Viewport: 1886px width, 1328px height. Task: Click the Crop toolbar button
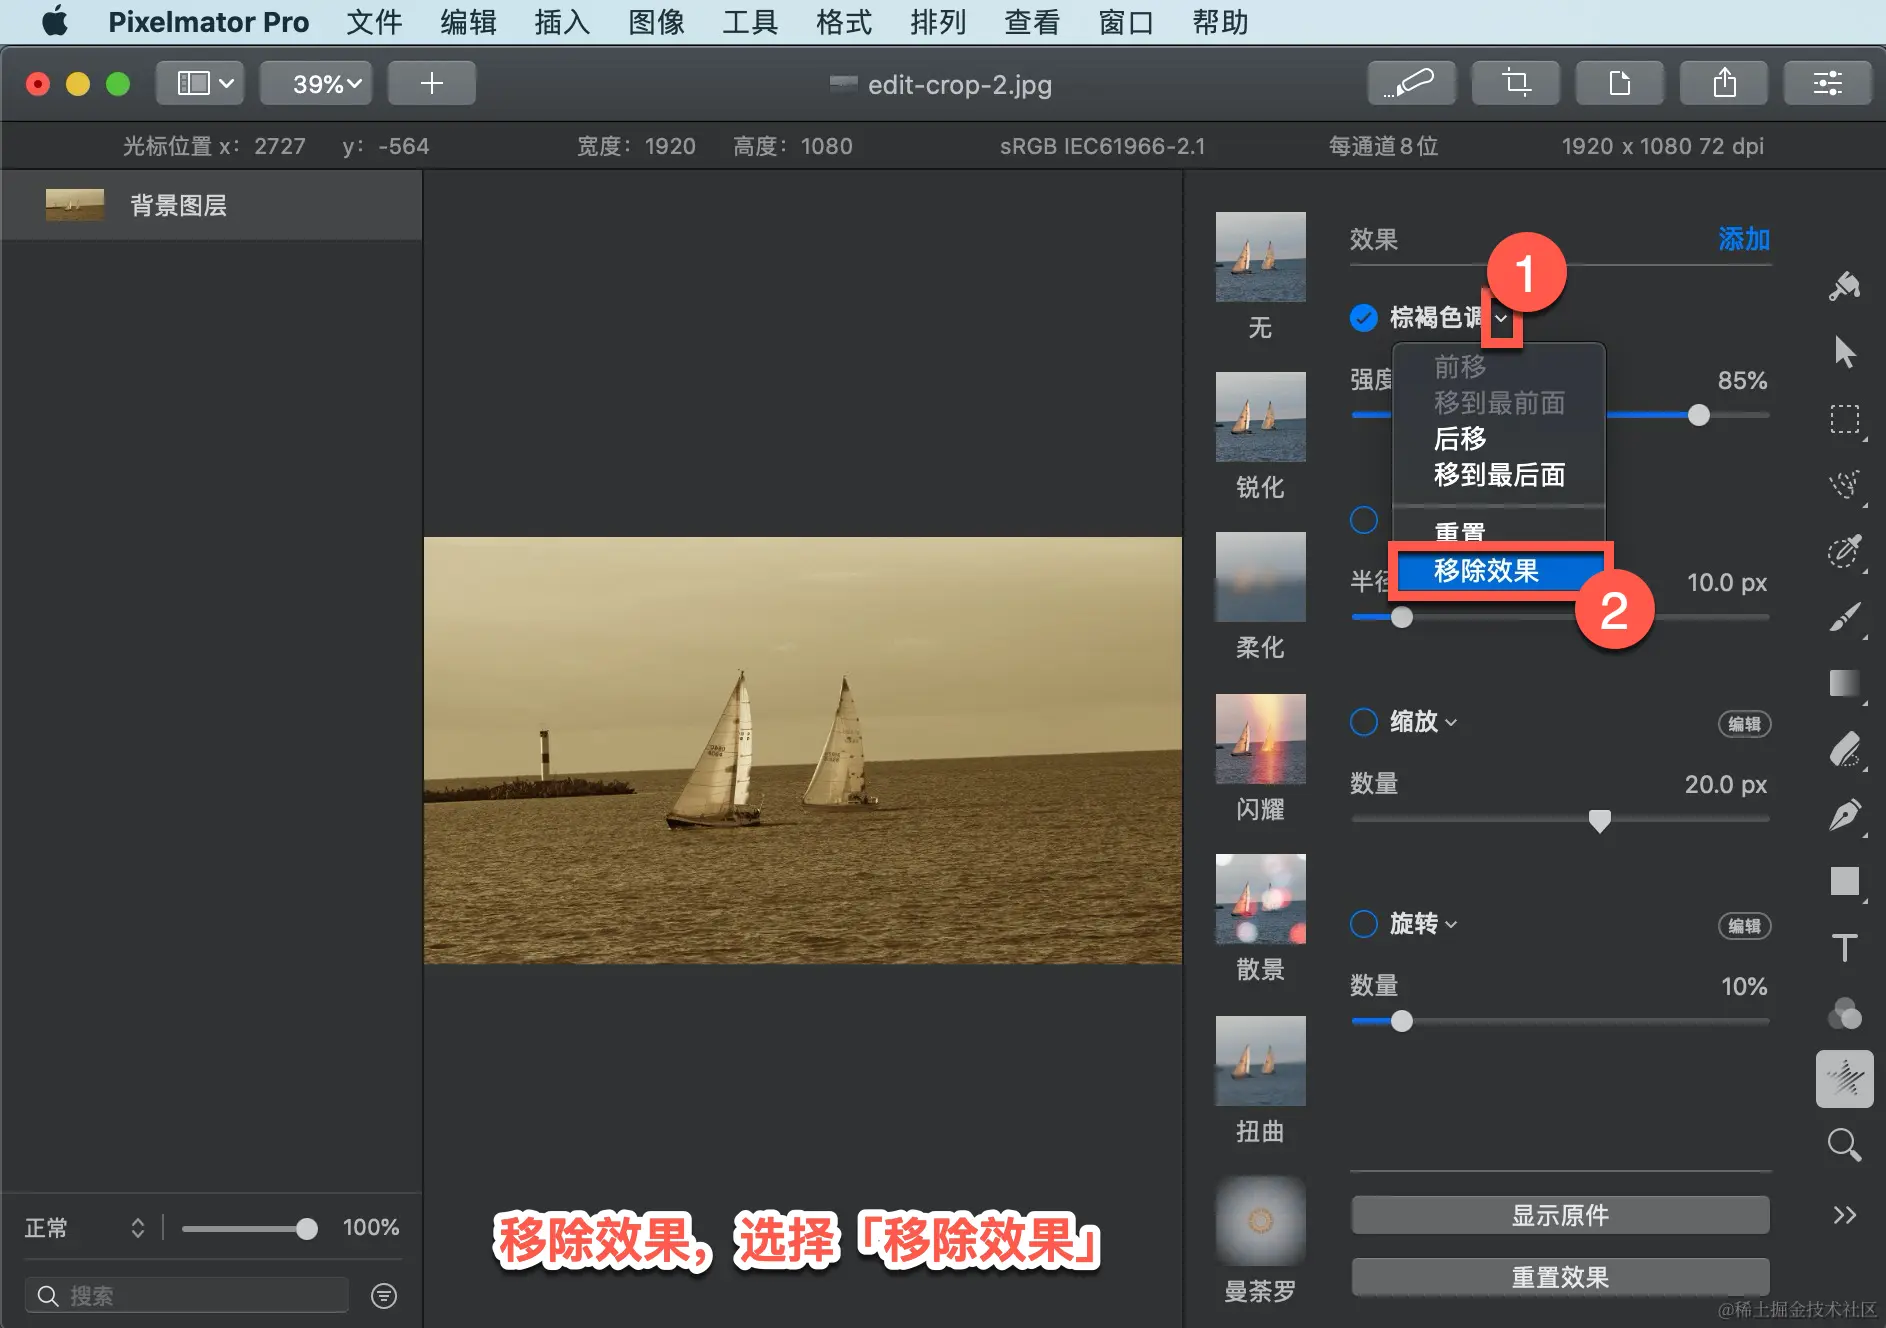[x=1515, y=83]
